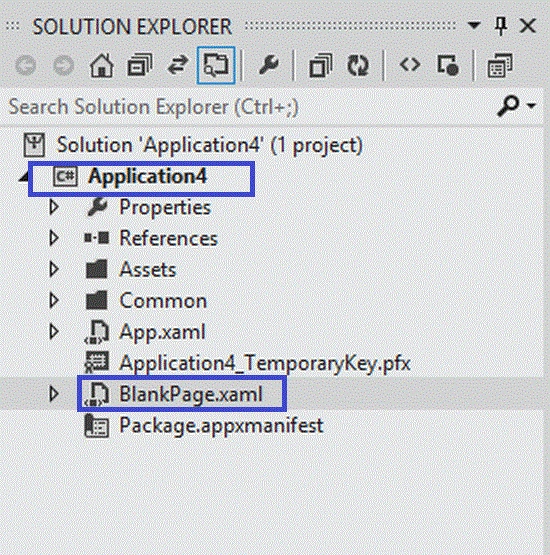Screen dimensions: 550x555
Task: Open Properties using the wrench toolbar icon
Action: point(269,65)
